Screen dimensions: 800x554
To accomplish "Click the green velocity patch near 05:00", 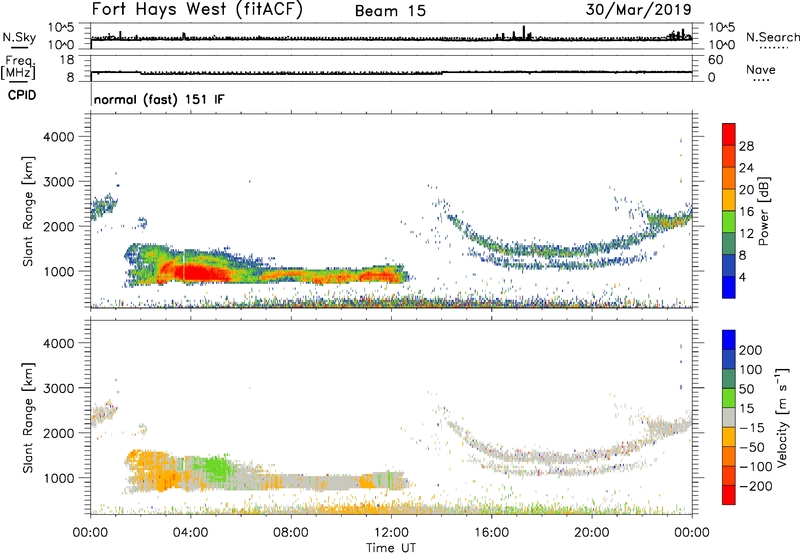I will [x=217, y=468].
